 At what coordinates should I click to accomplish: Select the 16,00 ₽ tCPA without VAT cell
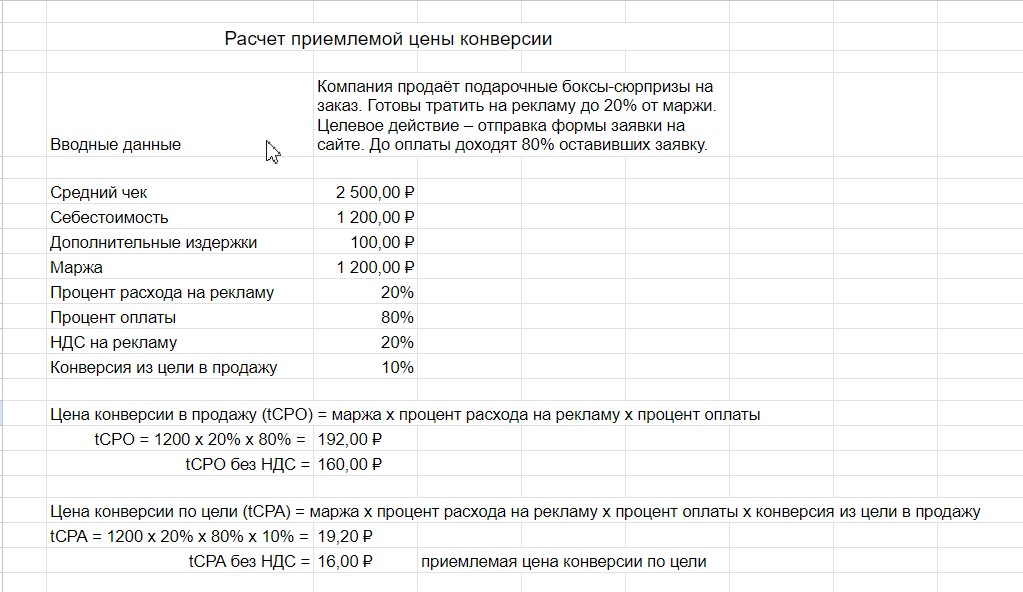345,561
